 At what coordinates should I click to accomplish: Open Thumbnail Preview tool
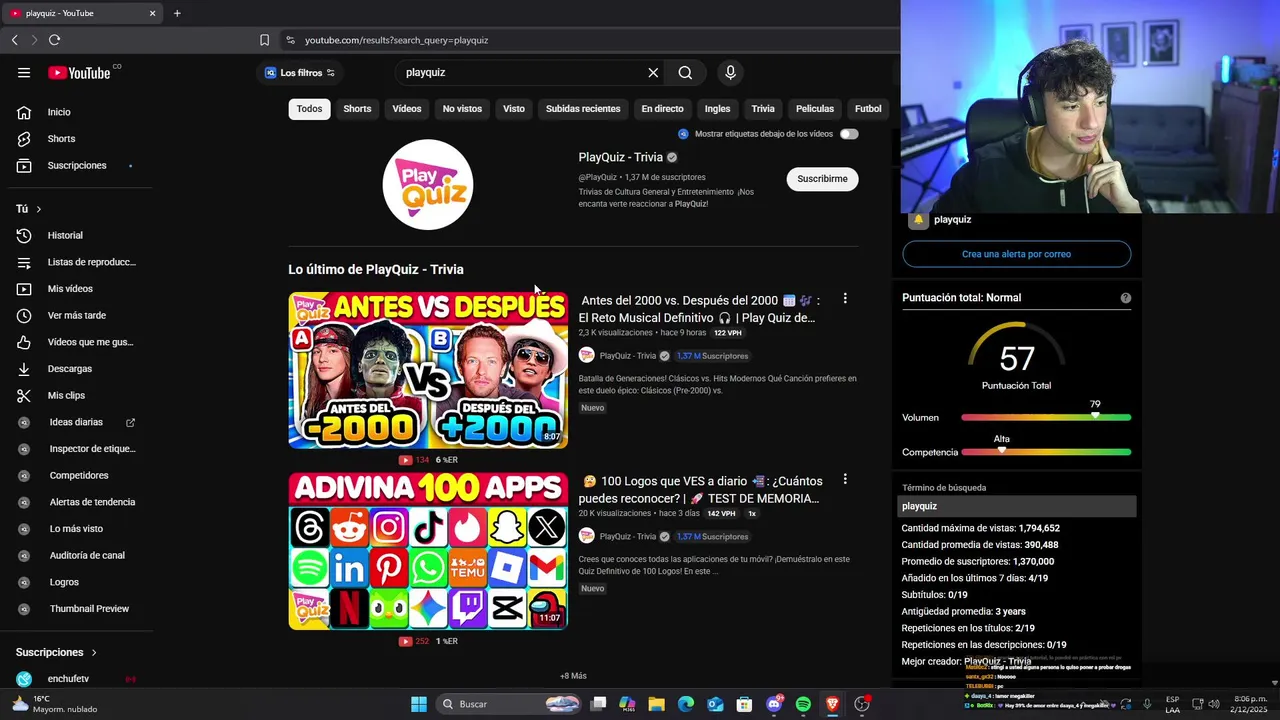point(89,609)
